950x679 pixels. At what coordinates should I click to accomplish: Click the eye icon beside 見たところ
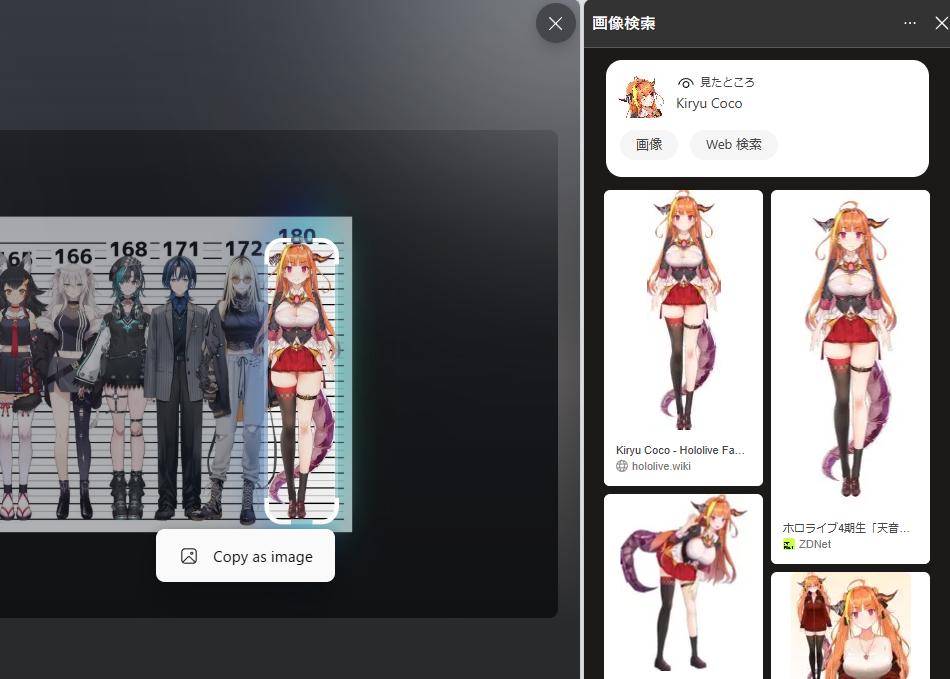(685, 83)
